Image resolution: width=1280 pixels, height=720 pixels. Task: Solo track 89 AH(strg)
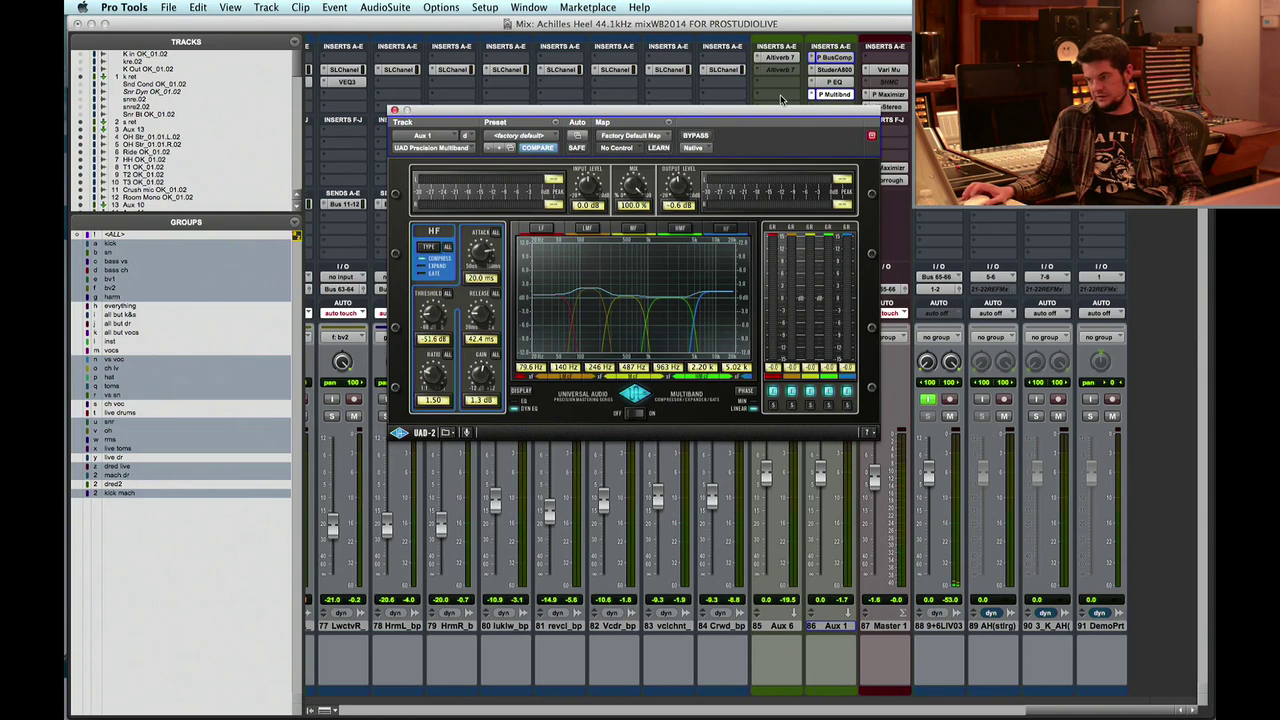[981, 416]
